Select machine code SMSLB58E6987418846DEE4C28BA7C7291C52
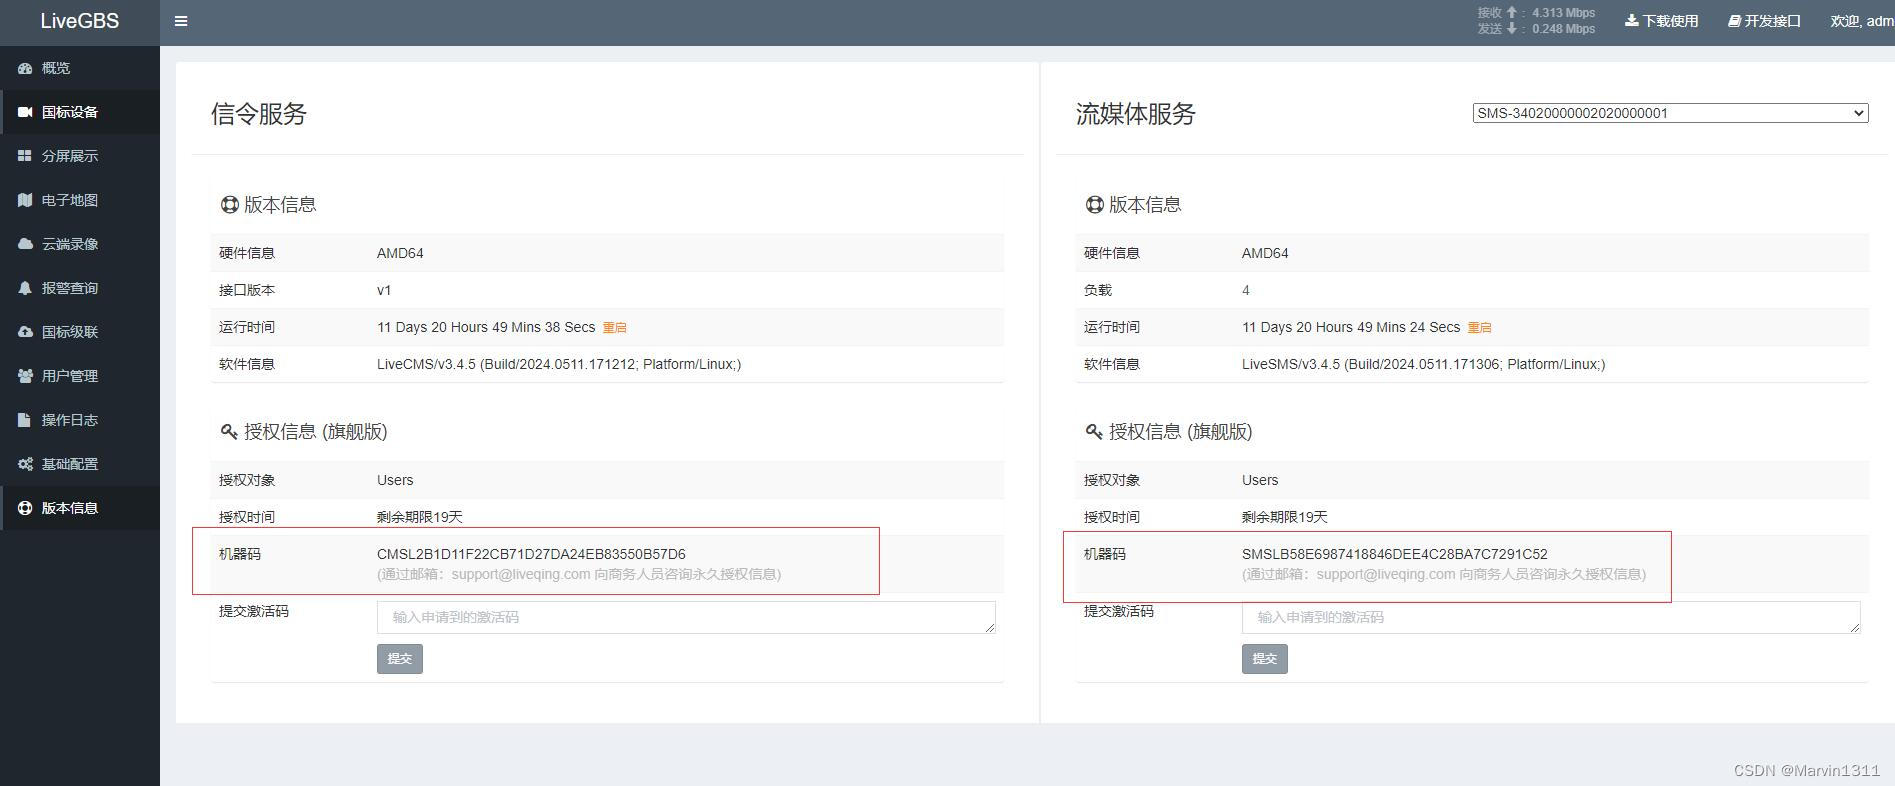The width and height of the screenshot is (1895, 786). point(1395,554)
